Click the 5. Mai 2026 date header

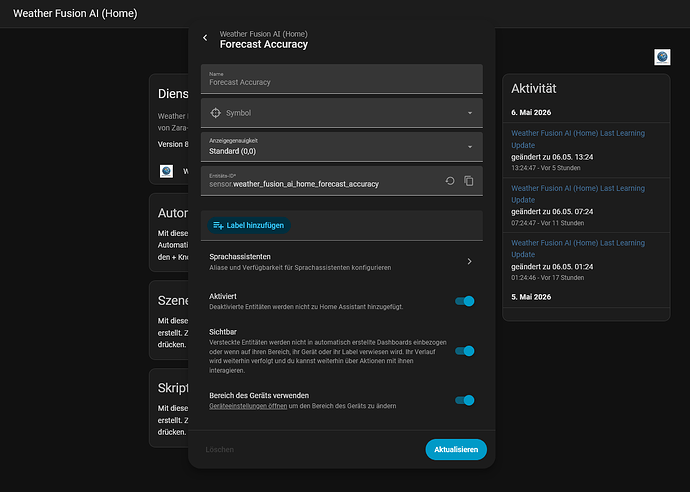pos(531,297)
